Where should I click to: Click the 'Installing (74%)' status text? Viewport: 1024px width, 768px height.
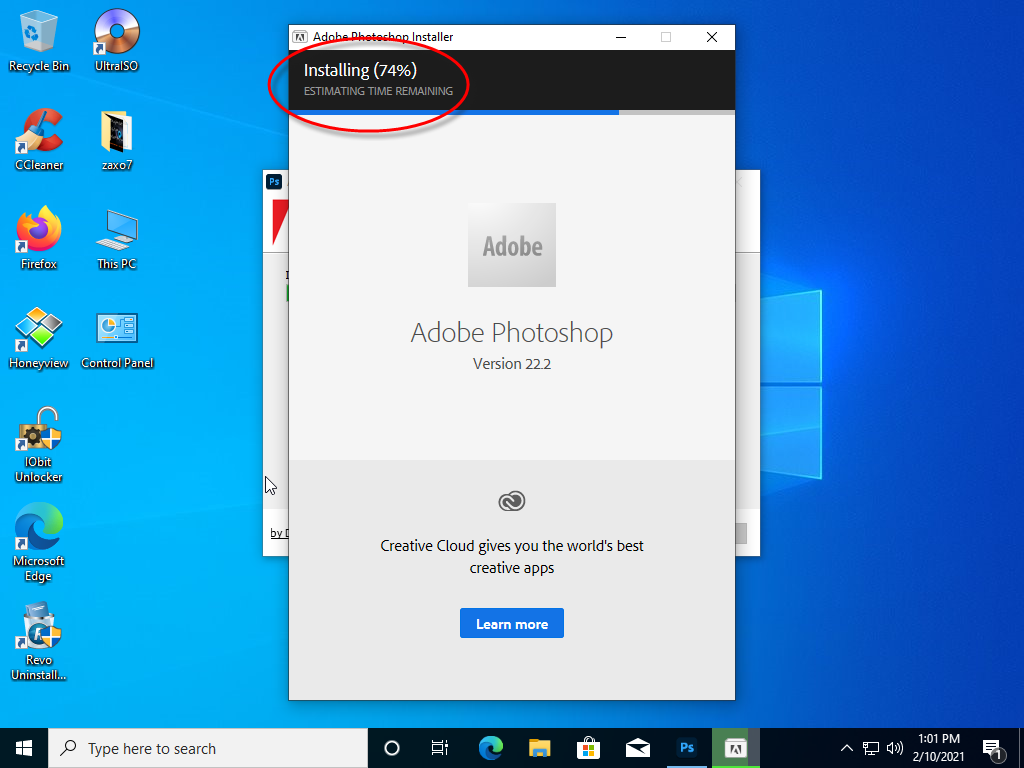[360, 70]
